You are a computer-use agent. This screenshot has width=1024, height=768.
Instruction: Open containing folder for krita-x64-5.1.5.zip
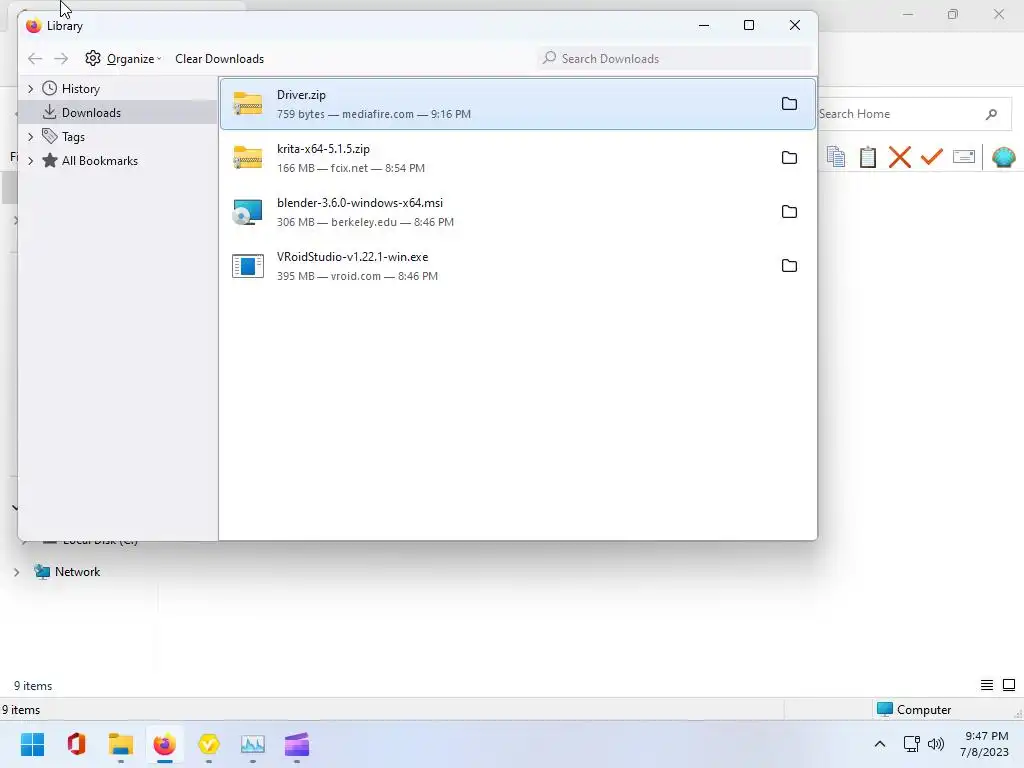point(789,158)
